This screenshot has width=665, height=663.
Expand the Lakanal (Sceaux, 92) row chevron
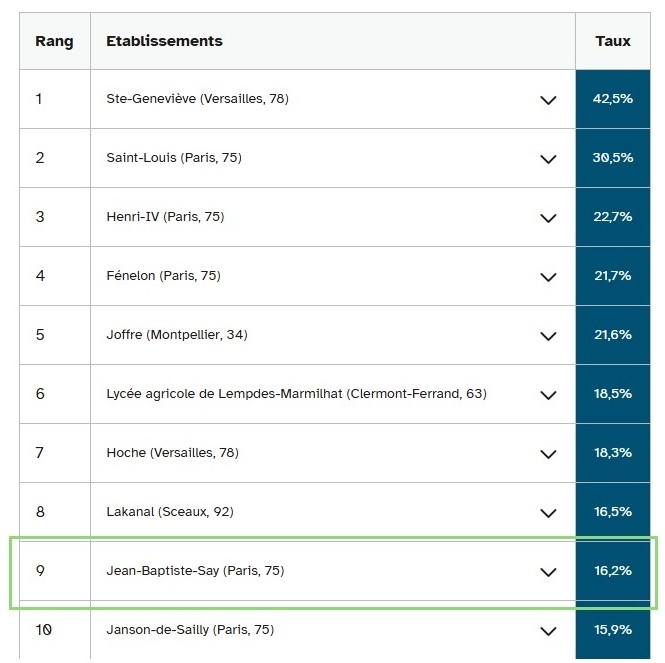coord(547,513)
